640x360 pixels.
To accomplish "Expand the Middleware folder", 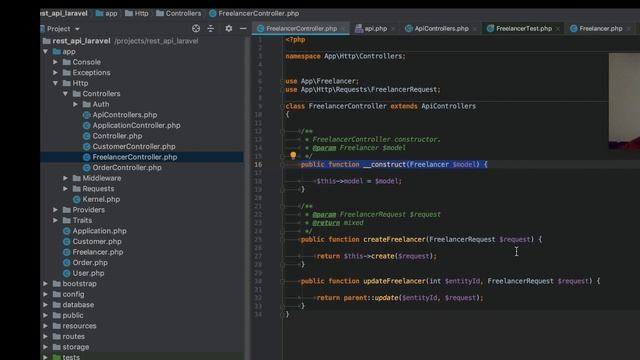I will point(65,178).
